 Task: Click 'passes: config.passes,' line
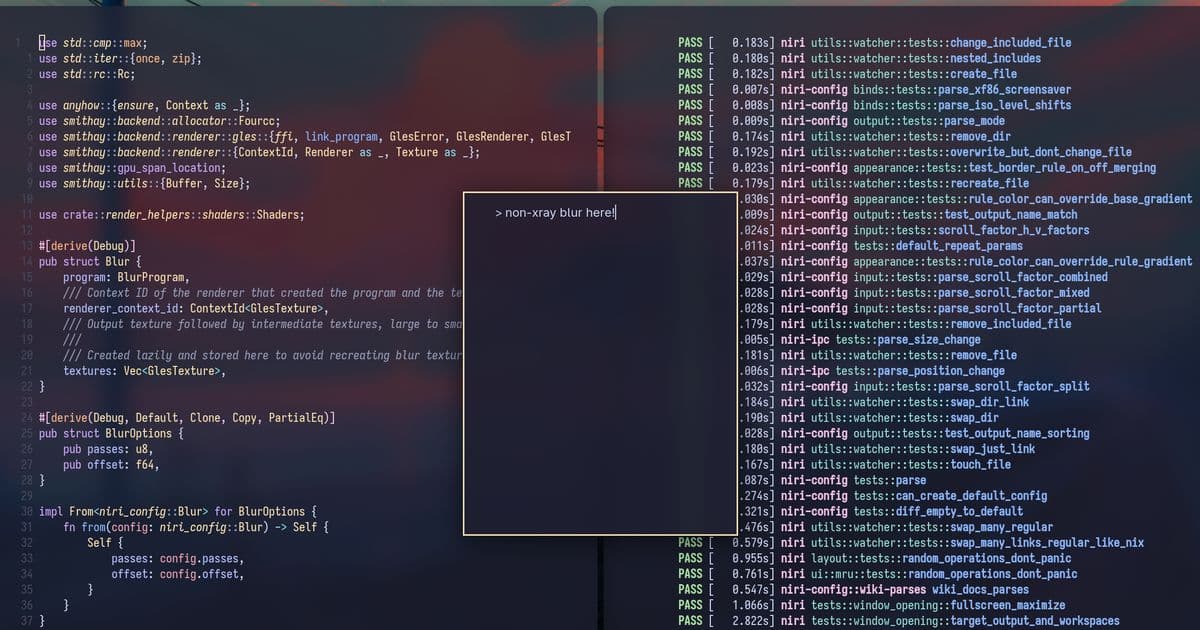178,559
